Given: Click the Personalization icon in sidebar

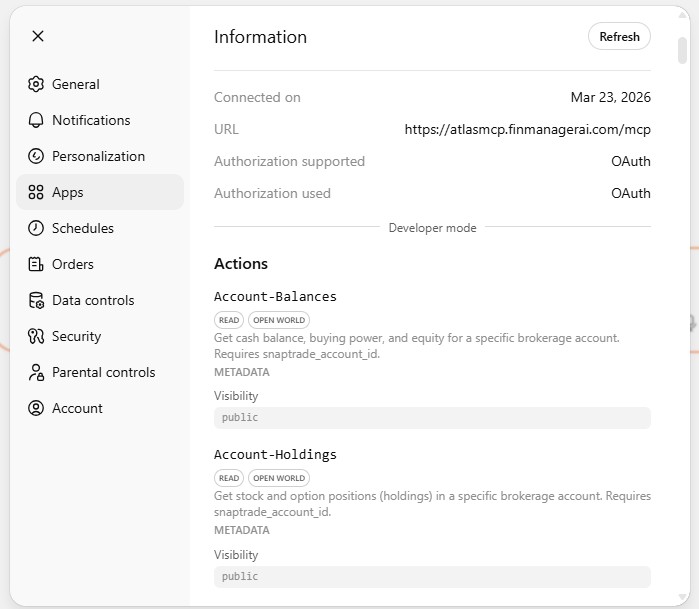Looking at the screenshot, I should click(36, 156).
